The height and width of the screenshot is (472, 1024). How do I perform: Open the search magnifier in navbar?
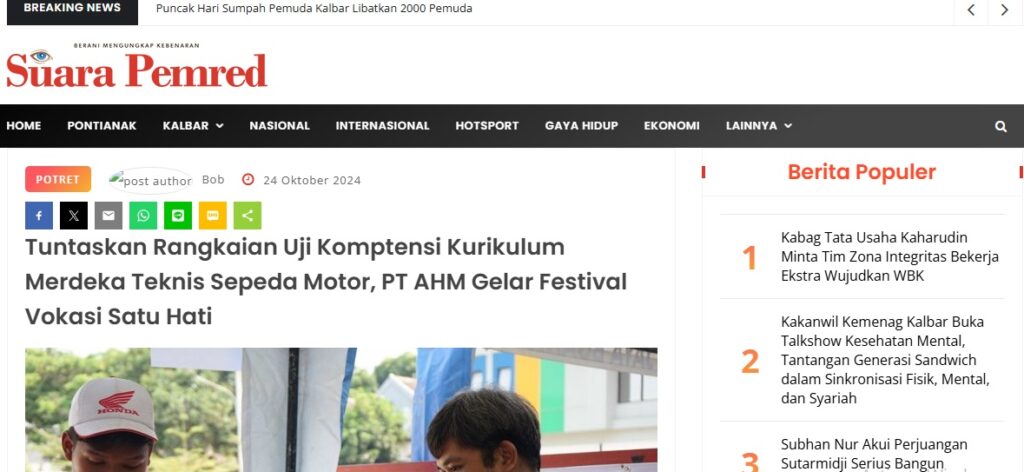point(1000,126)
